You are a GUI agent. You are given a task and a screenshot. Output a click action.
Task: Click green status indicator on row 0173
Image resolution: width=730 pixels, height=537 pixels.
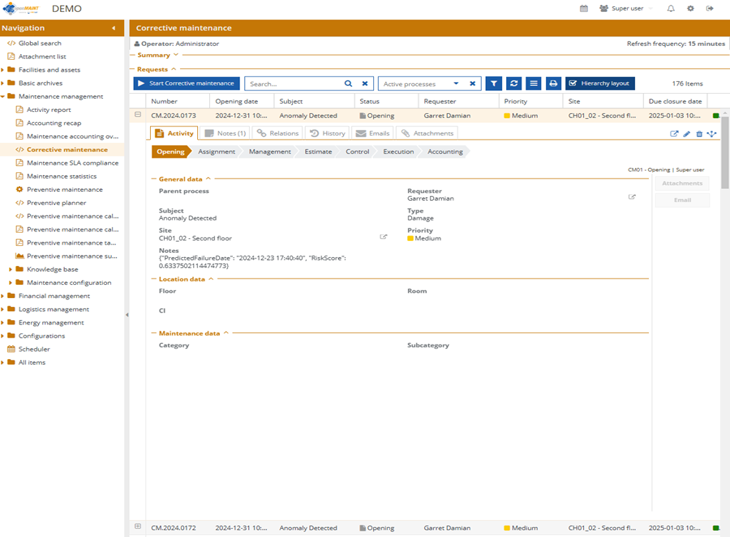click(716, 116)
